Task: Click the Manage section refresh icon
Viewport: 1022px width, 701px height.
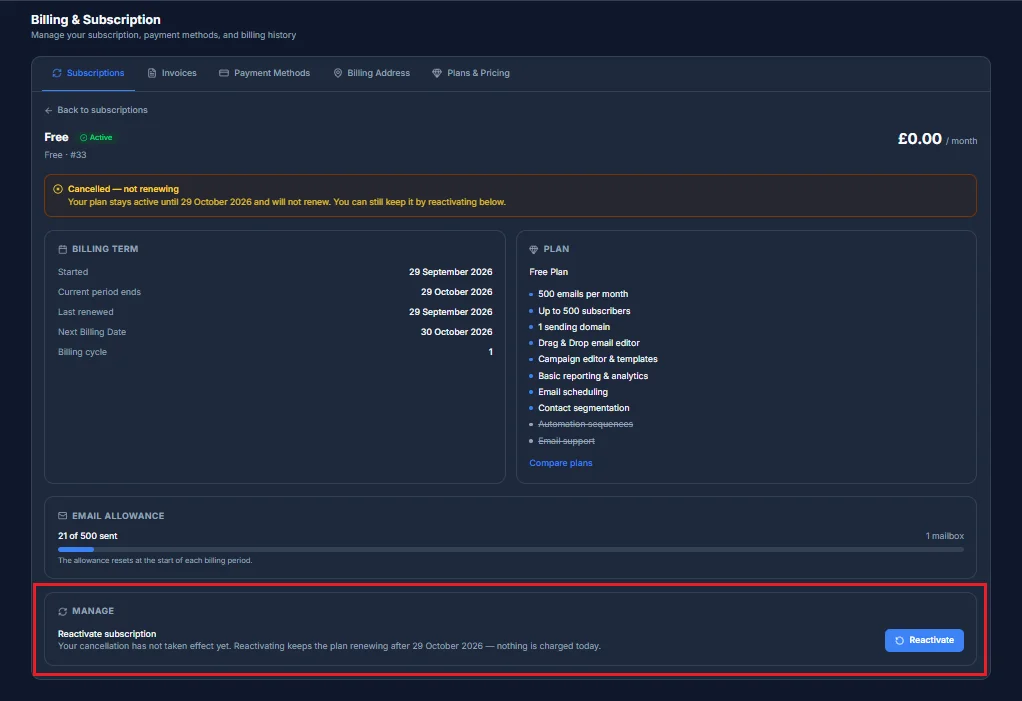Action: pyautogui.click(x=63, y=612)
